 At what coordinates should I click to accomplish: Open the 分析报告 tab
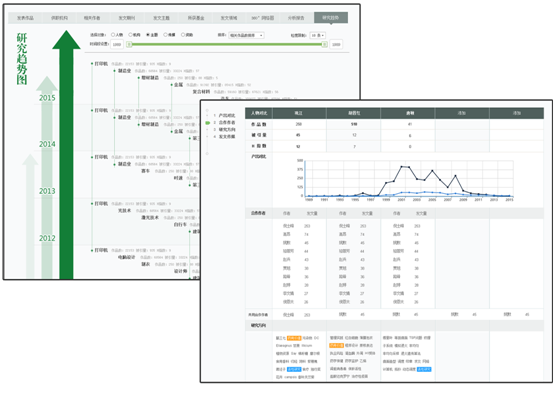[x=296, y=18]
